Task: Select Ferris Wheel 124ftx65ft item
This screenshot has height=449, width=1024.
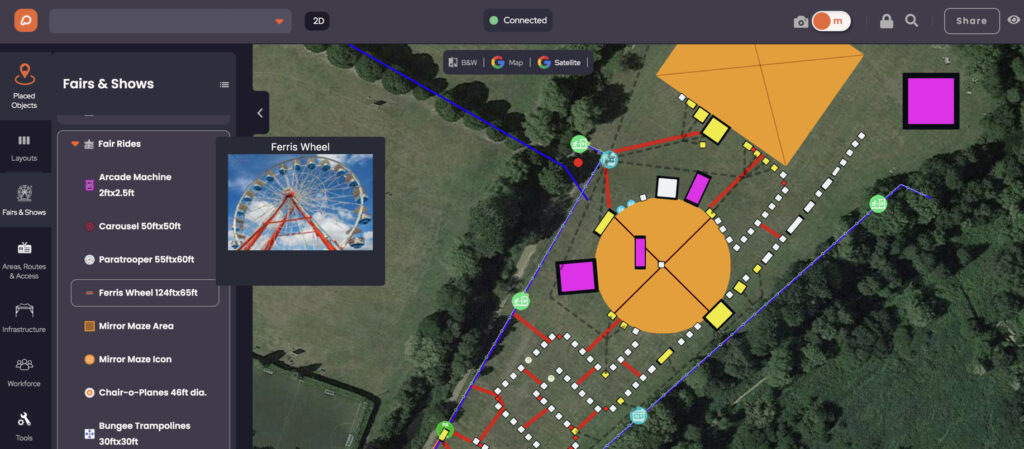Action: click(x=144, y=293)
